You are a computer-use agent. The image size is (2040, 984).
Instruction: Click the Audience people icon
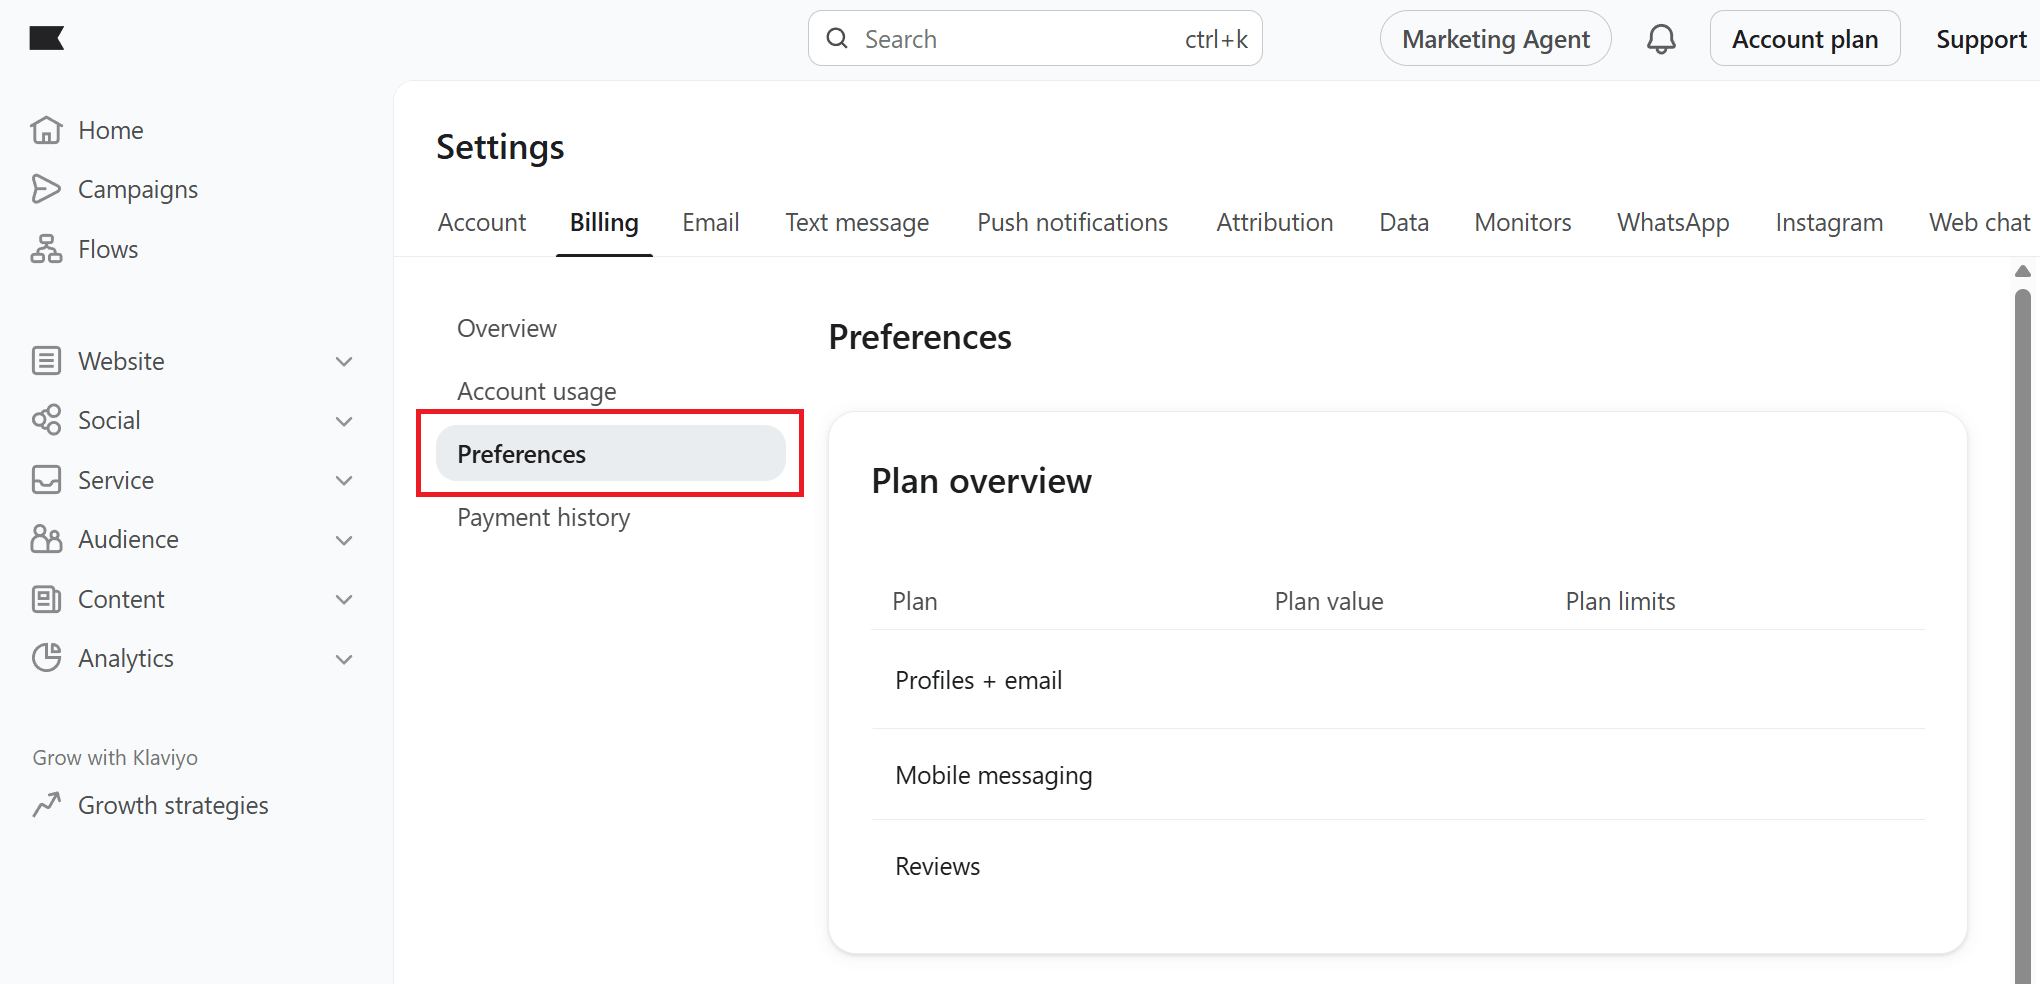[x=46, y=539]
